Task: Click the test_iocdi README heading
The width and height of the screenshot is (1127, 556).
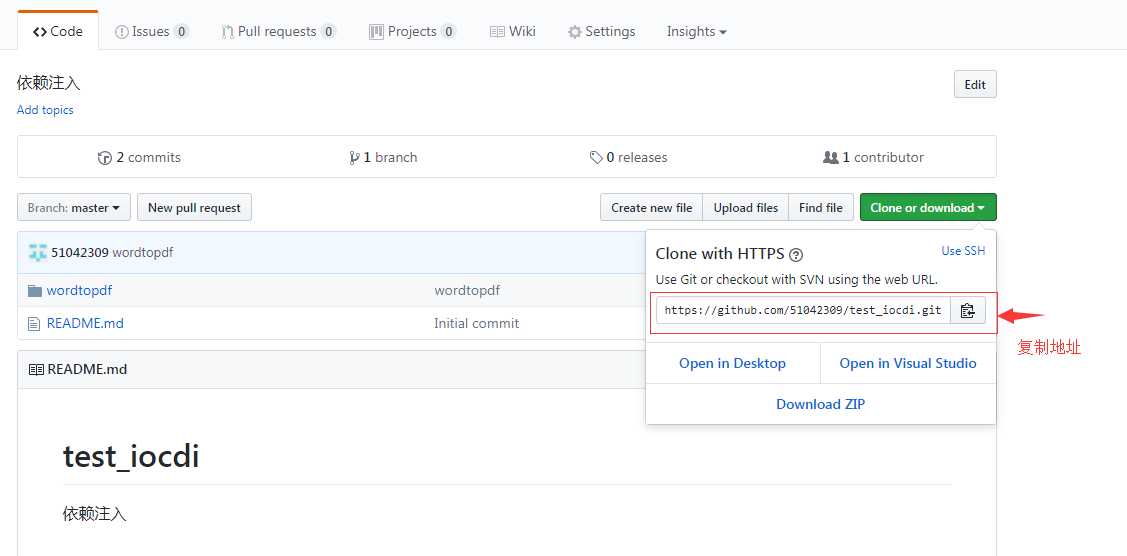Action: coord(131,456)
